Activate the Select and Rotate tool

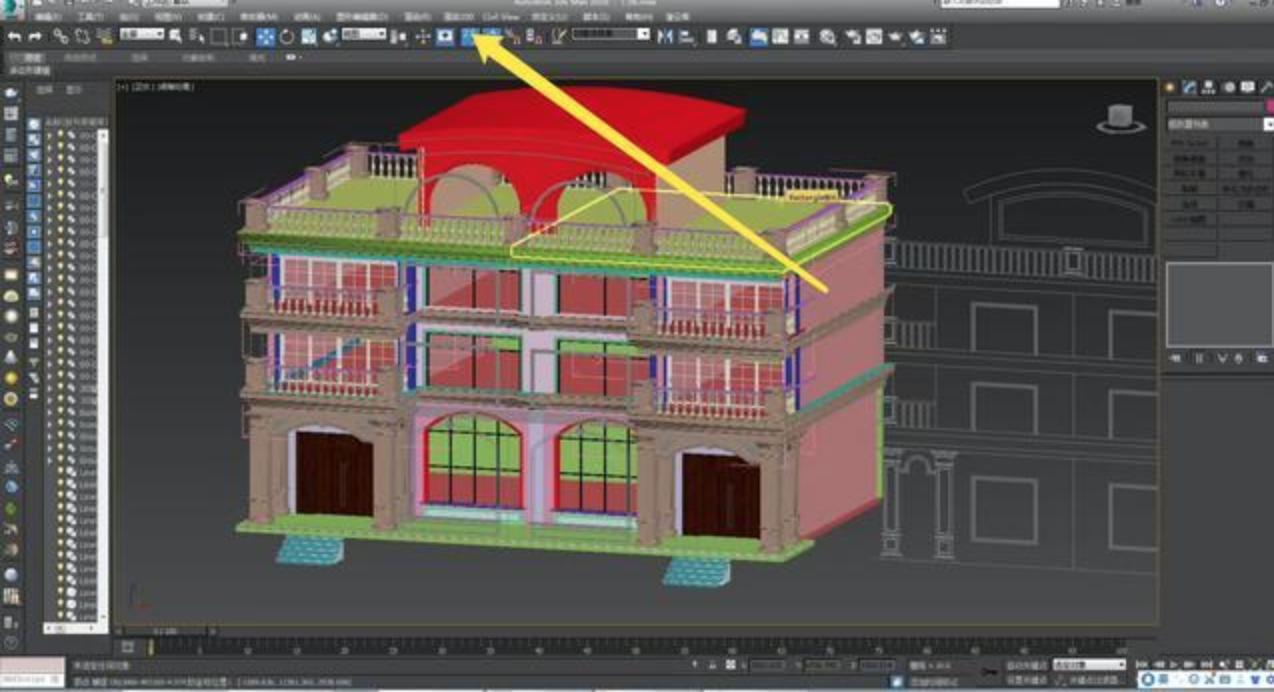[286, 36]
